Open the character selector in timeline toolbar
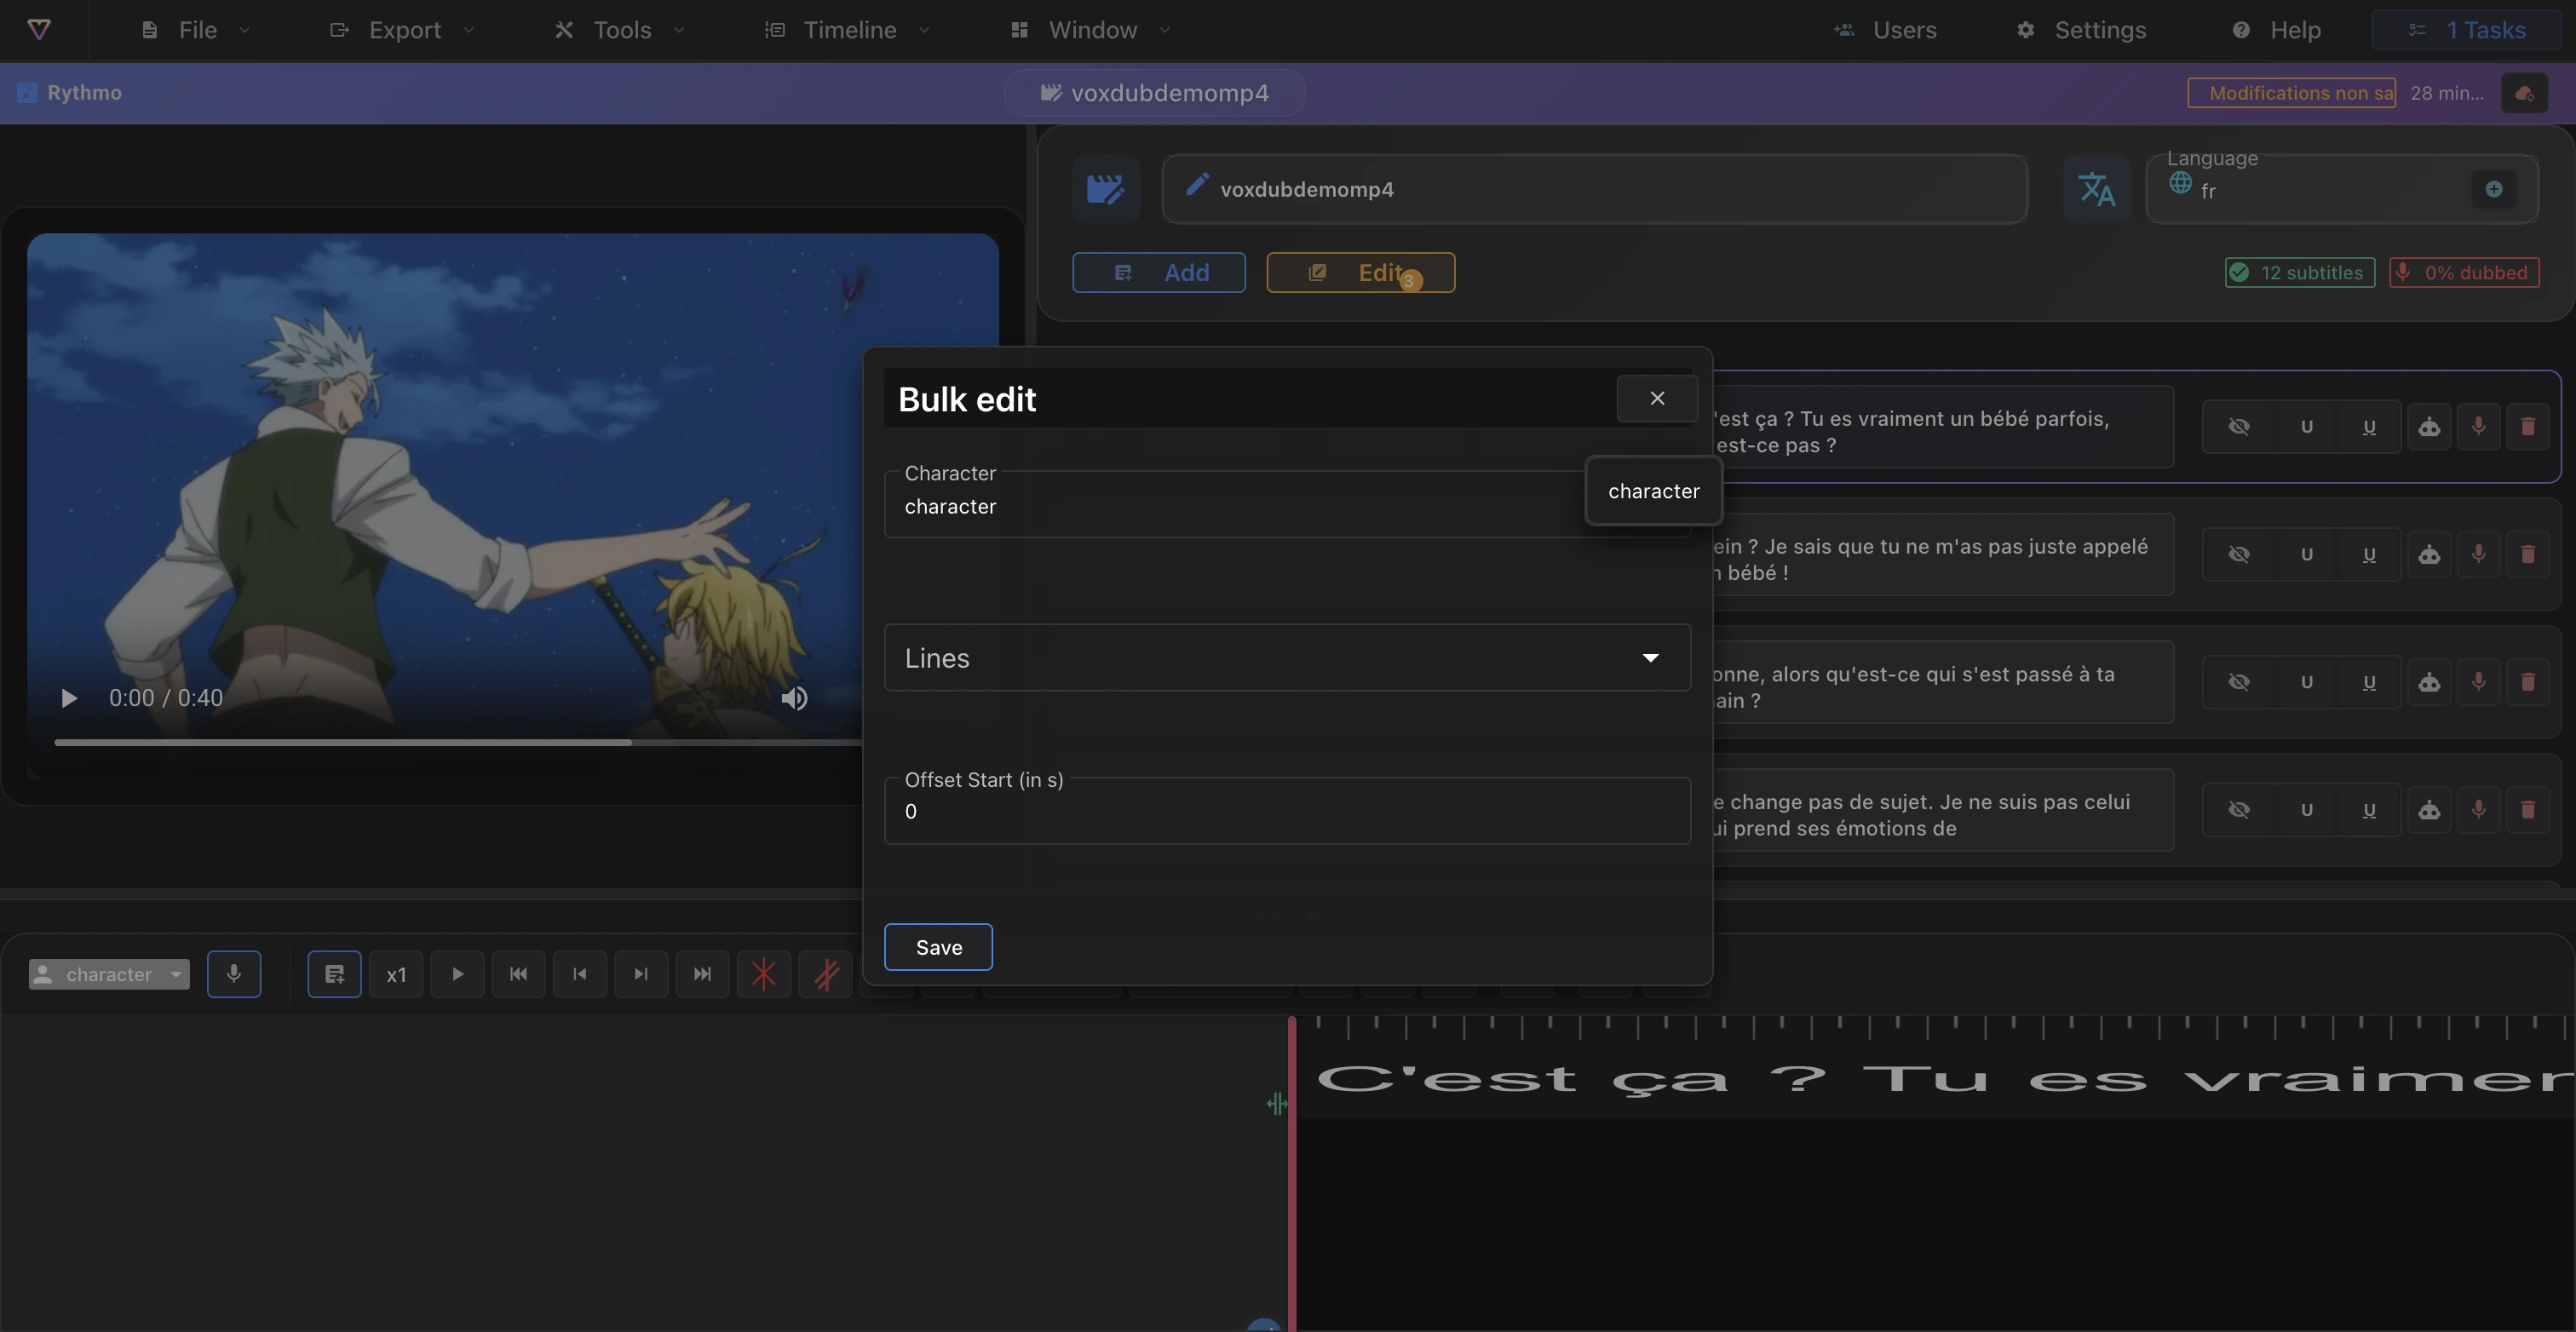Screen dimensions: 2576x1332 click(109, 974)
